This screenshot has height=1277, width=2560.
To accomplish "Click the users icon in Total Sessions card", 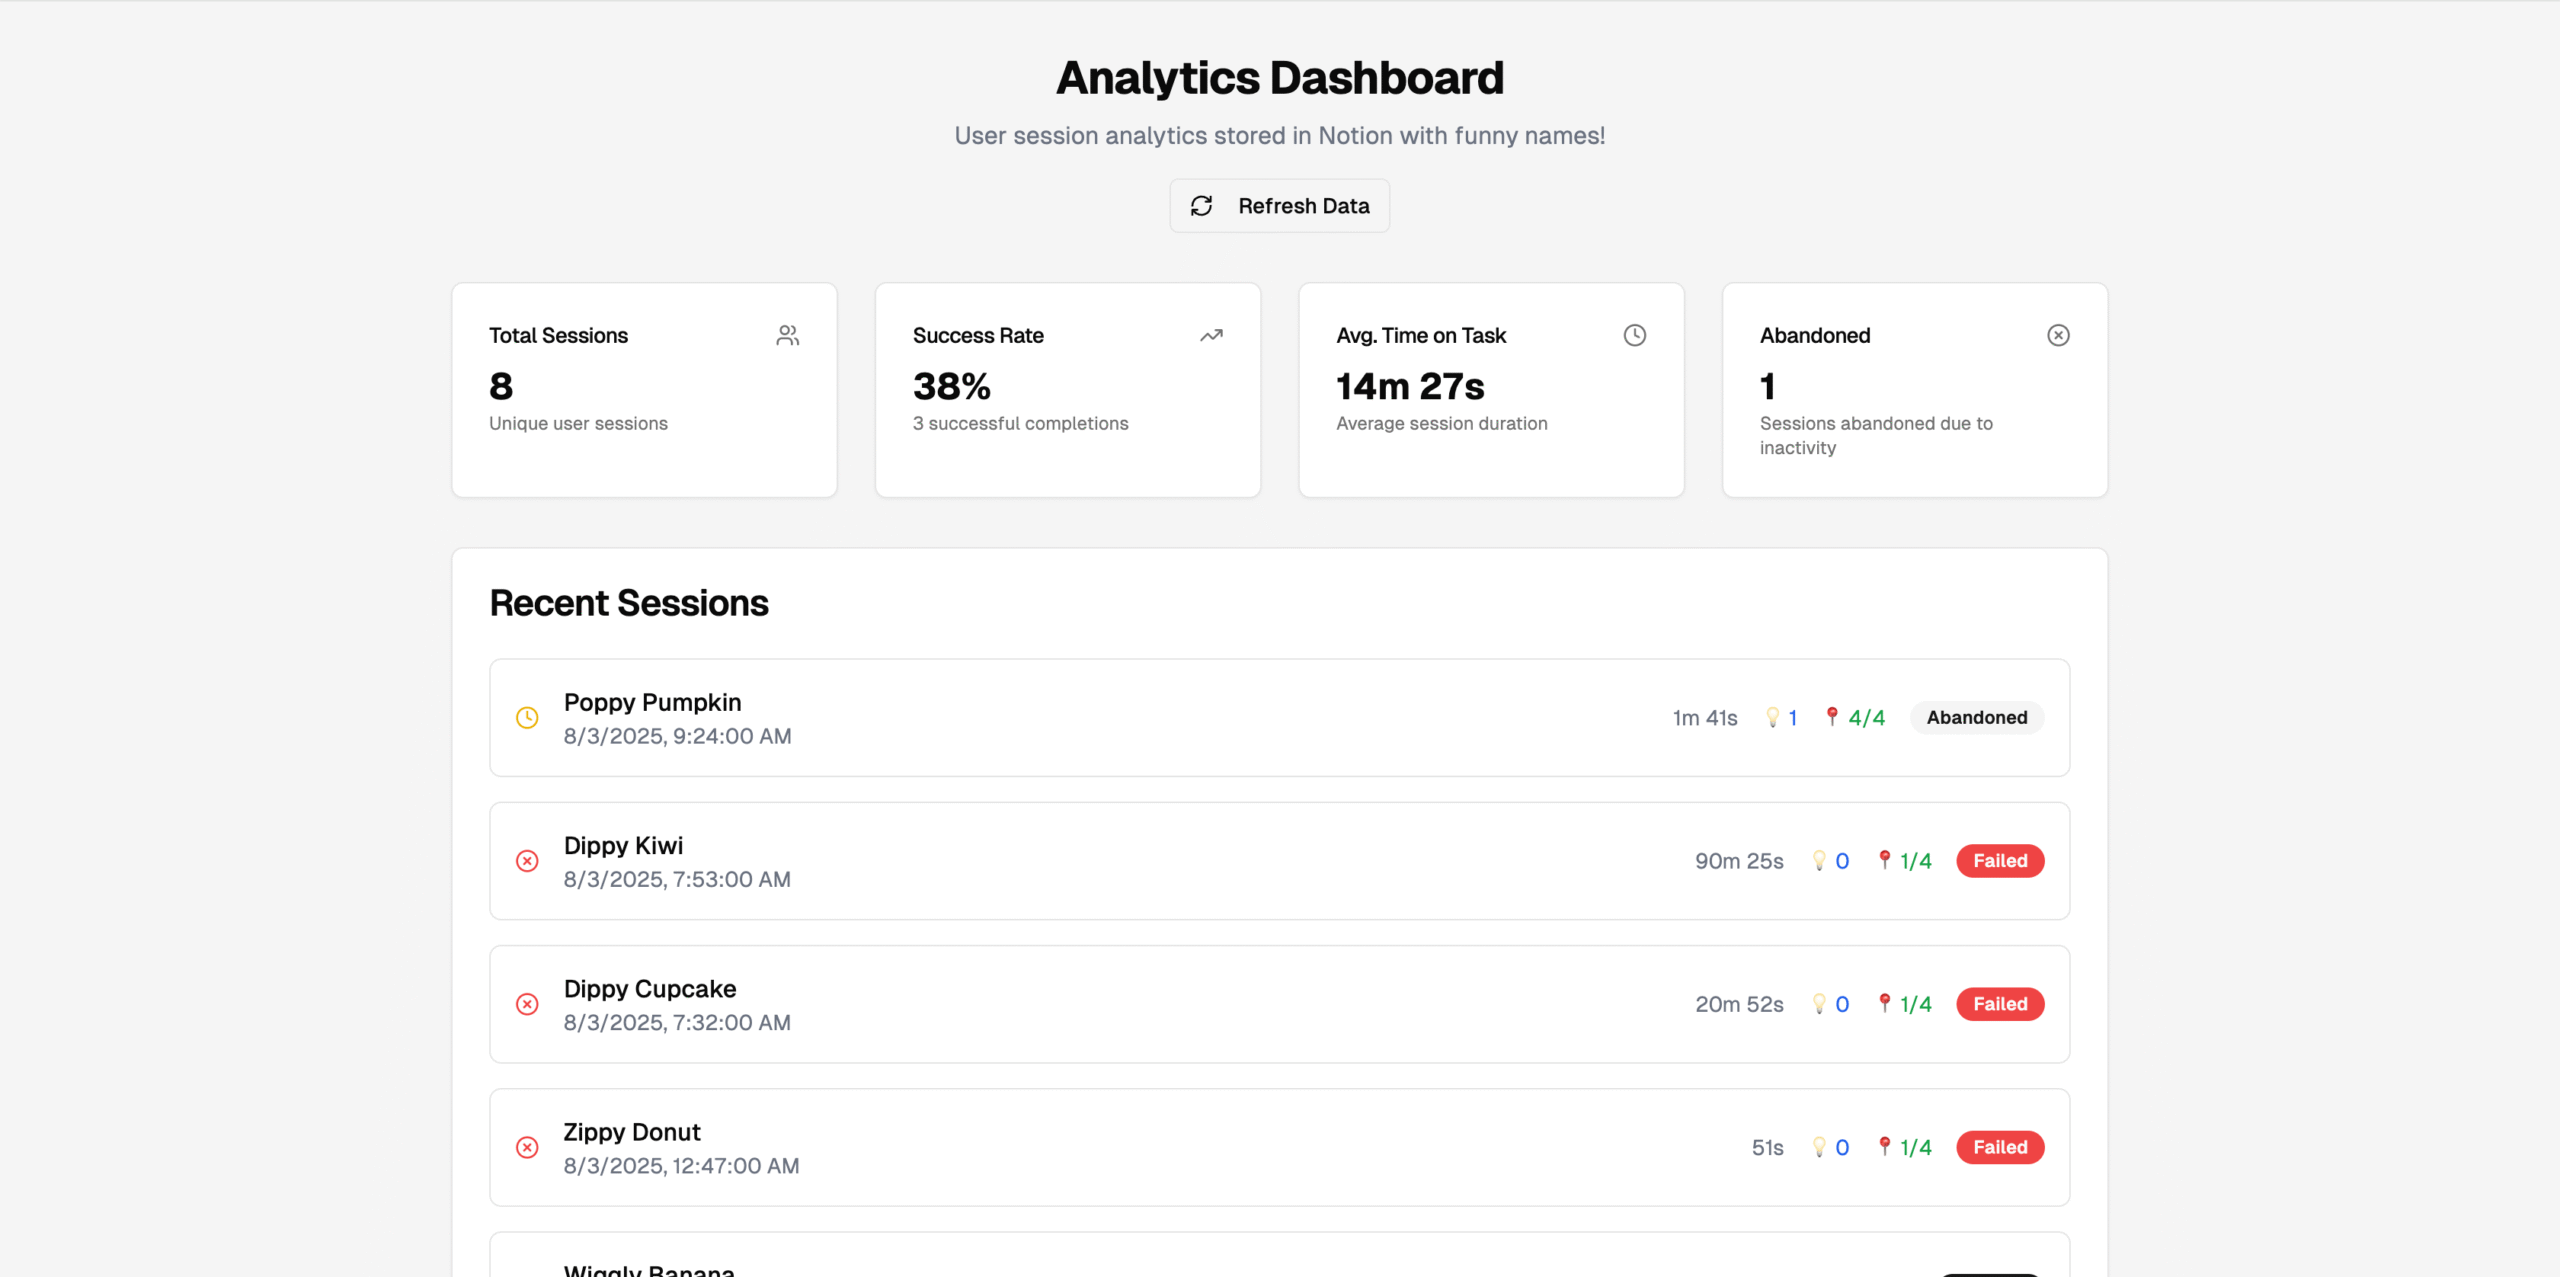I will (x=788, y=335).
